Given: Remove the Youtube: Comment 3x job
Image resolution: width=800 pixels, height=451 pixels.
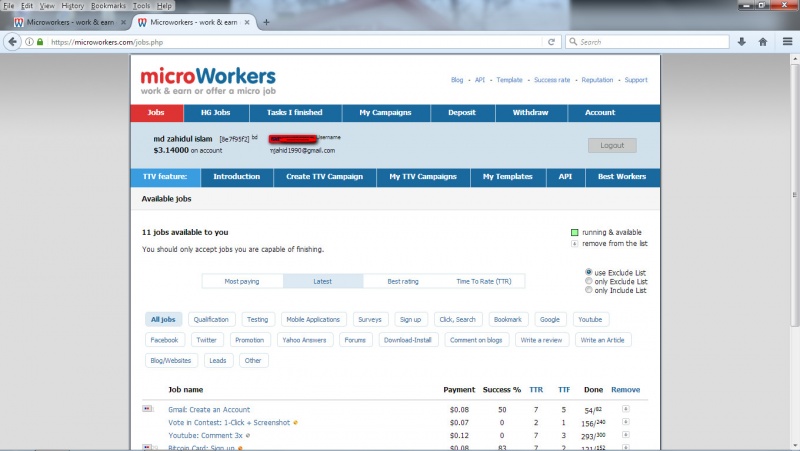Looking at the screenshot, I should point(626,435).
